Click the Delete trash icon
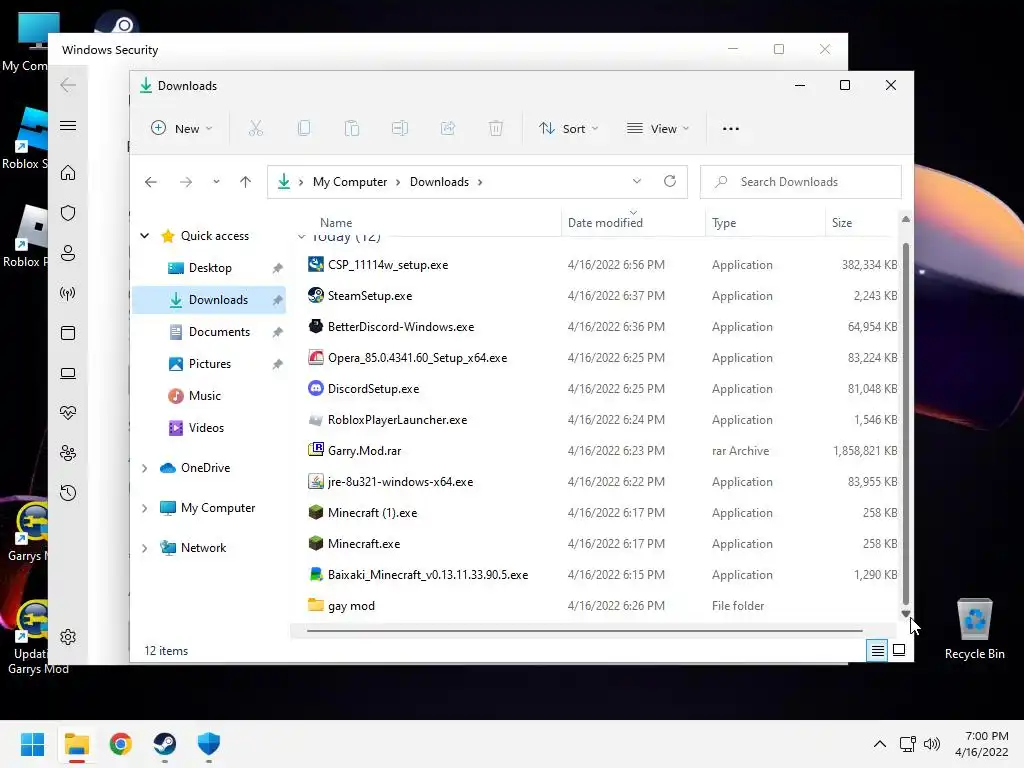 pos(496,129)
